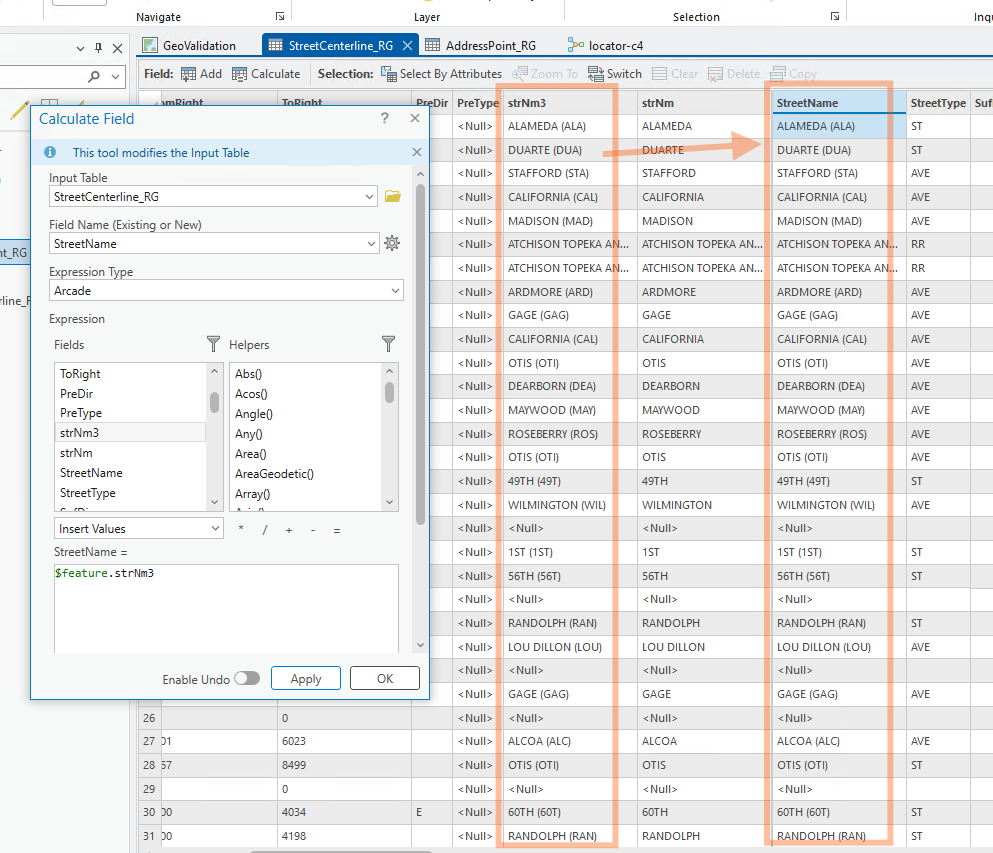Image resolution: width=993 pixels, height=853 pixels.
Task: Open field properties gear icon
Action: (392, 243)
